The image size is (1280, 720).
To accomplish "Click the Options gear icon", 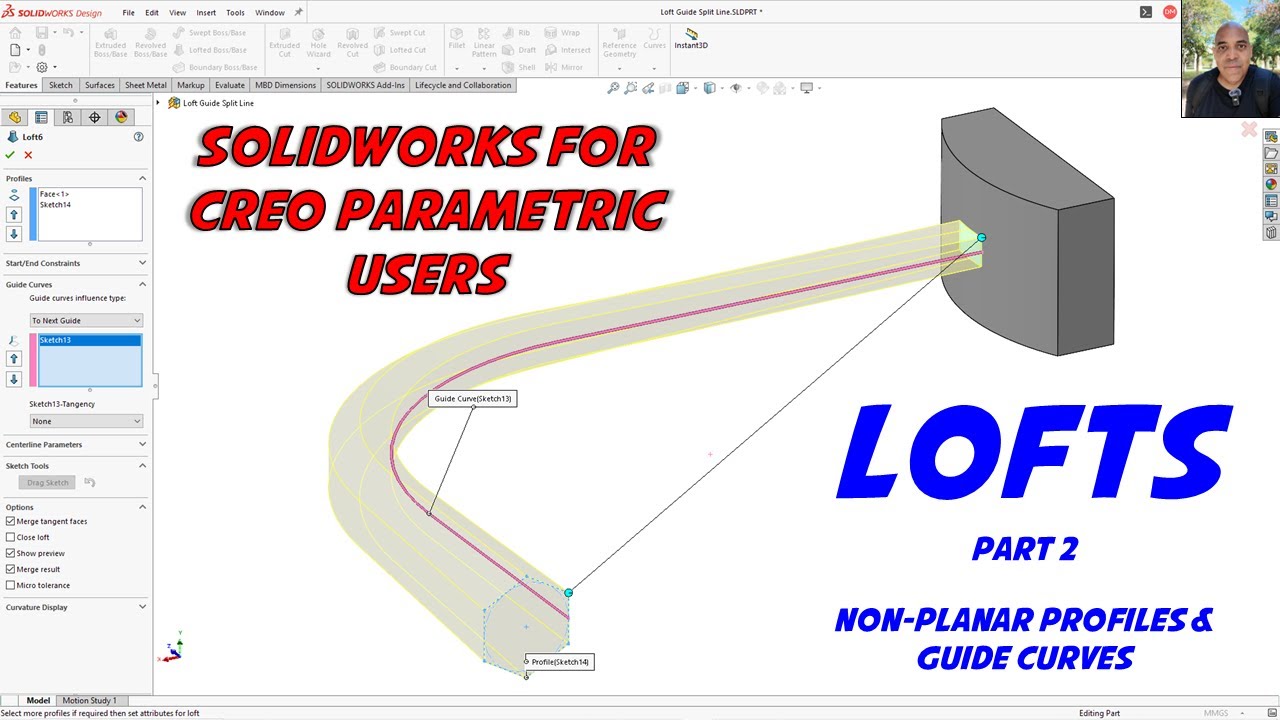I will pyautogui.click(x=41, y=67).
